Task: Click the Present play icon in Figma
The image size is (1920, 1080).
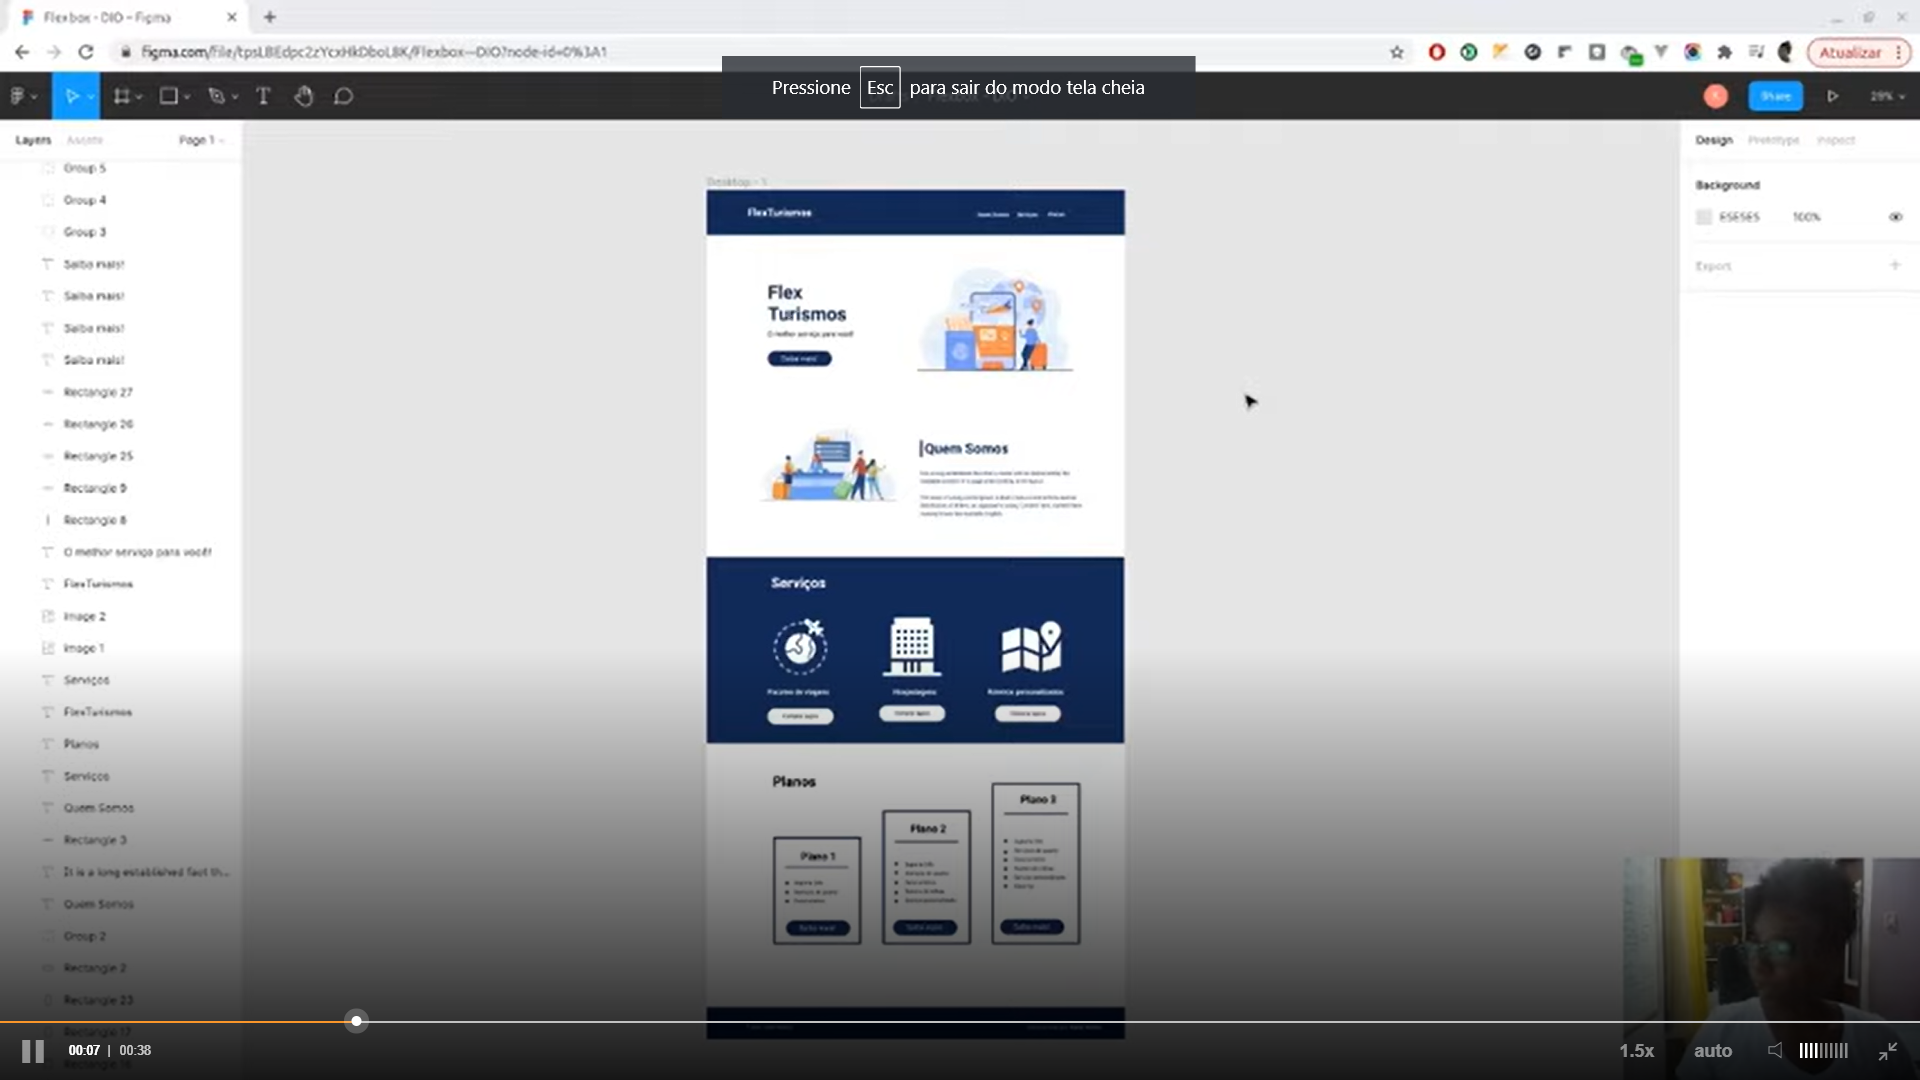Action: [x=1833, y=96]
